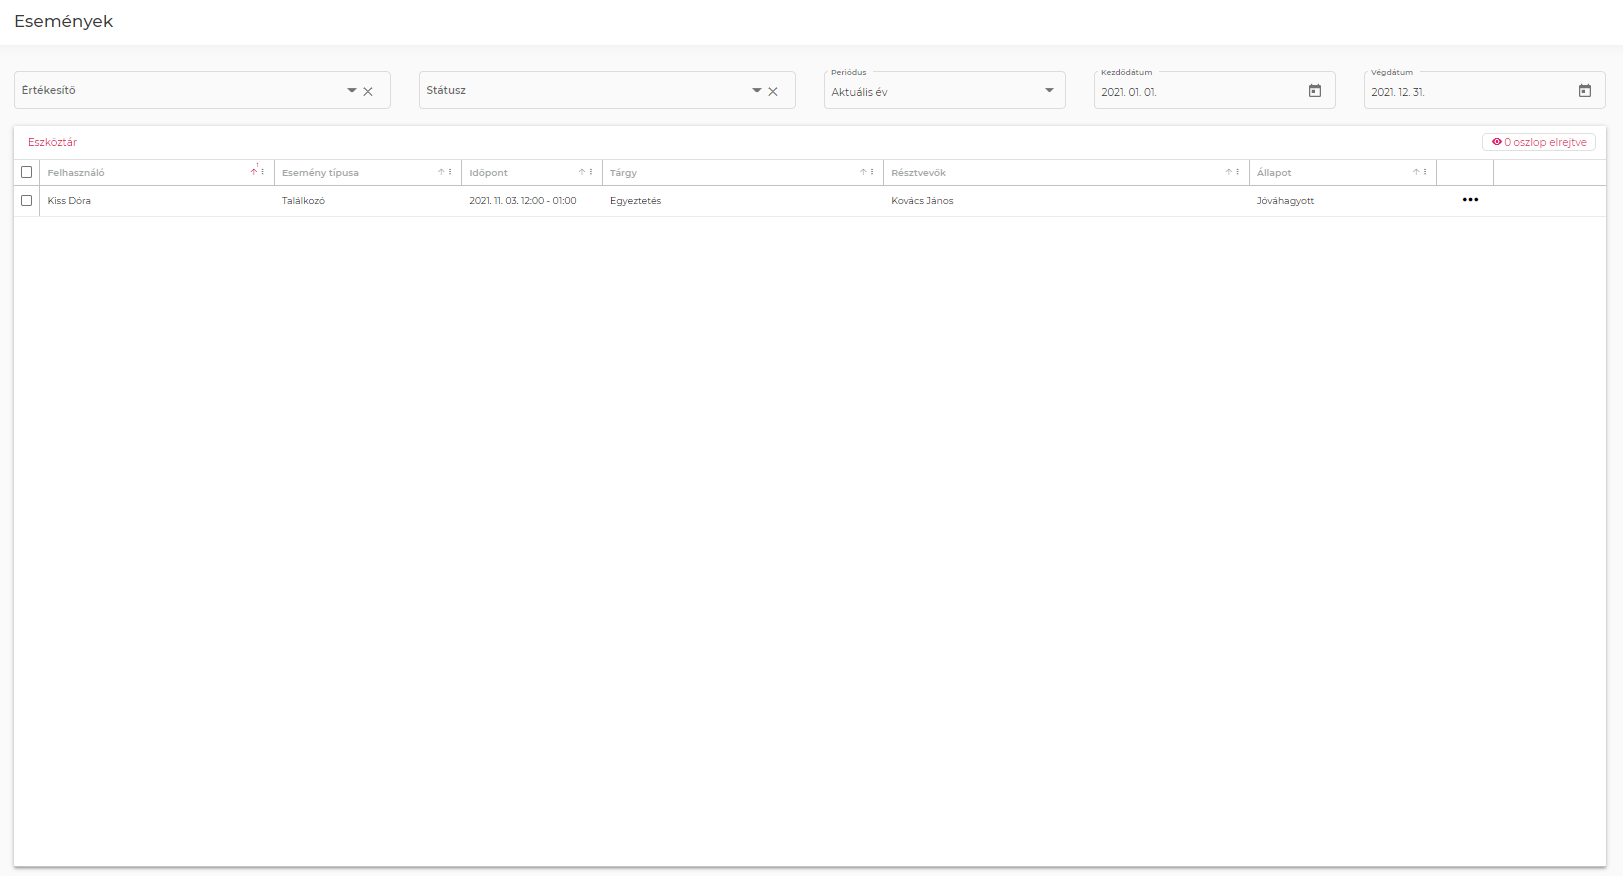1623x876 pixels.
Task: Open the Kezdődátum calendar picker
Action: [x=1314, y=91]
